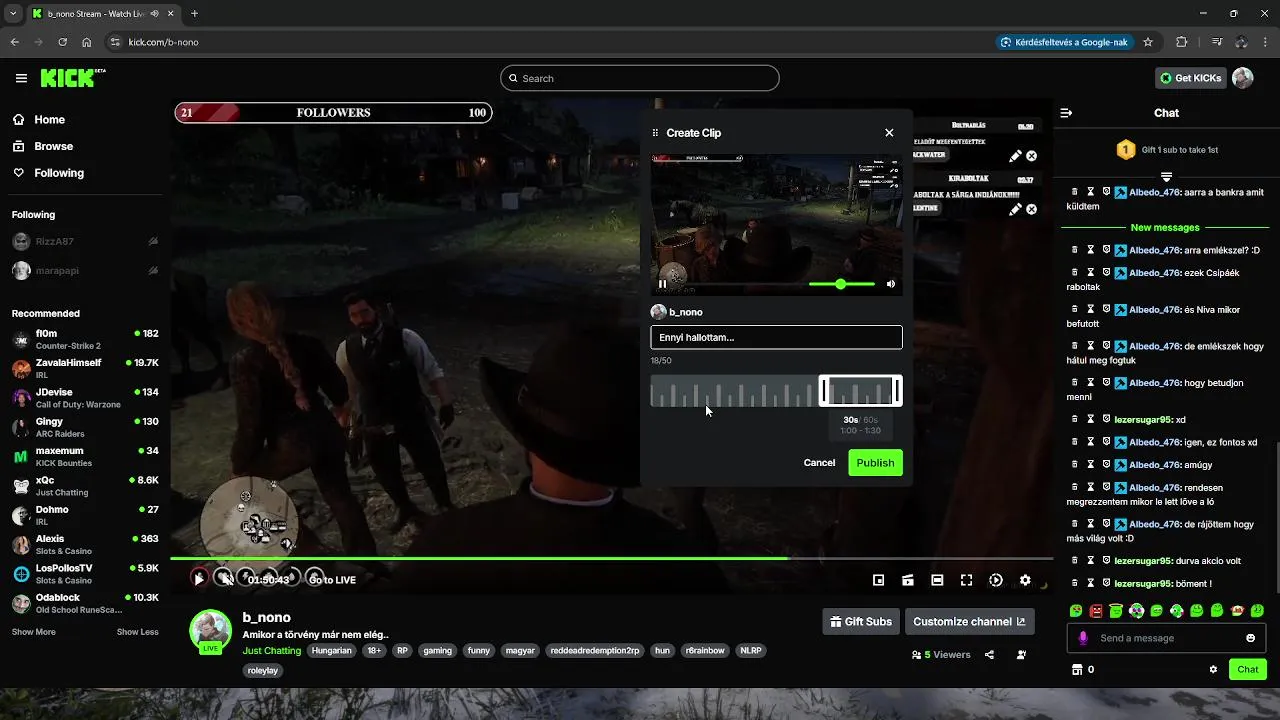Click the New messages divider in chat

(1165, 227)
